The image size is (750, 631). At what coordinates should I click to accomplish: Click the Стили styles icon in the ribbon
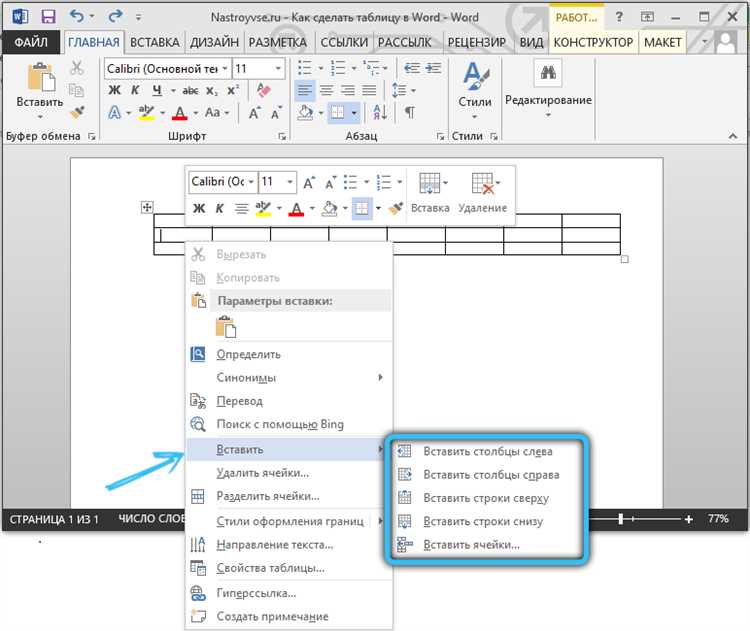474,78
